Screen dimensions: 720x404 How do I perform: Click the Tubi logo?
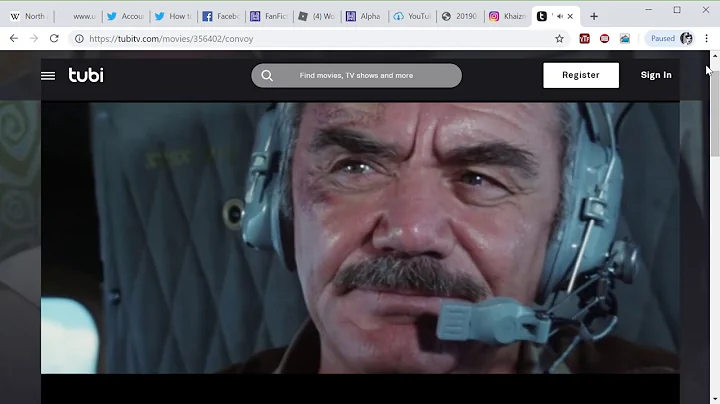[86, 75]
